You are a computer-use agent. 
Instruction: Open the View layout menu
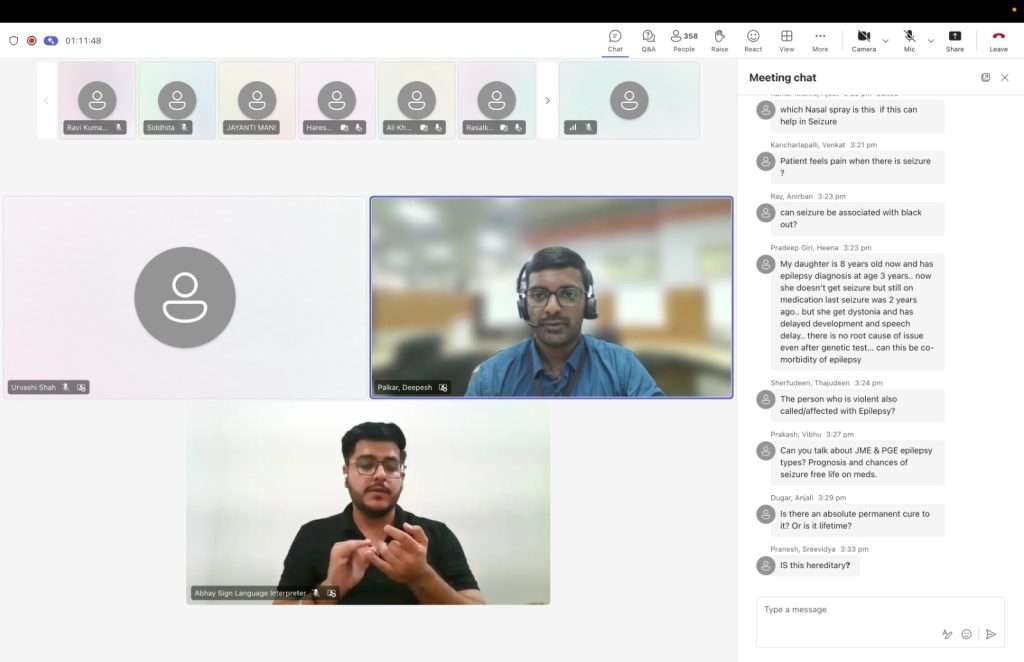tap(787, 40)
